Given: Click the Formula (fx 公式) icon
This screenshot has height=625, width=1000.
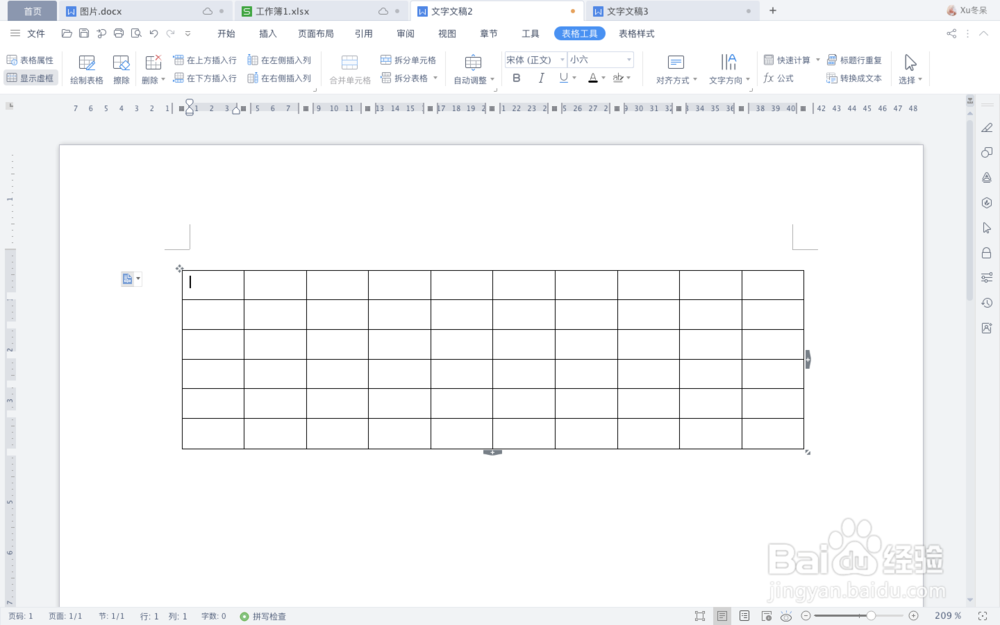Looking at the screenshot, I should (x=779, y=78).
